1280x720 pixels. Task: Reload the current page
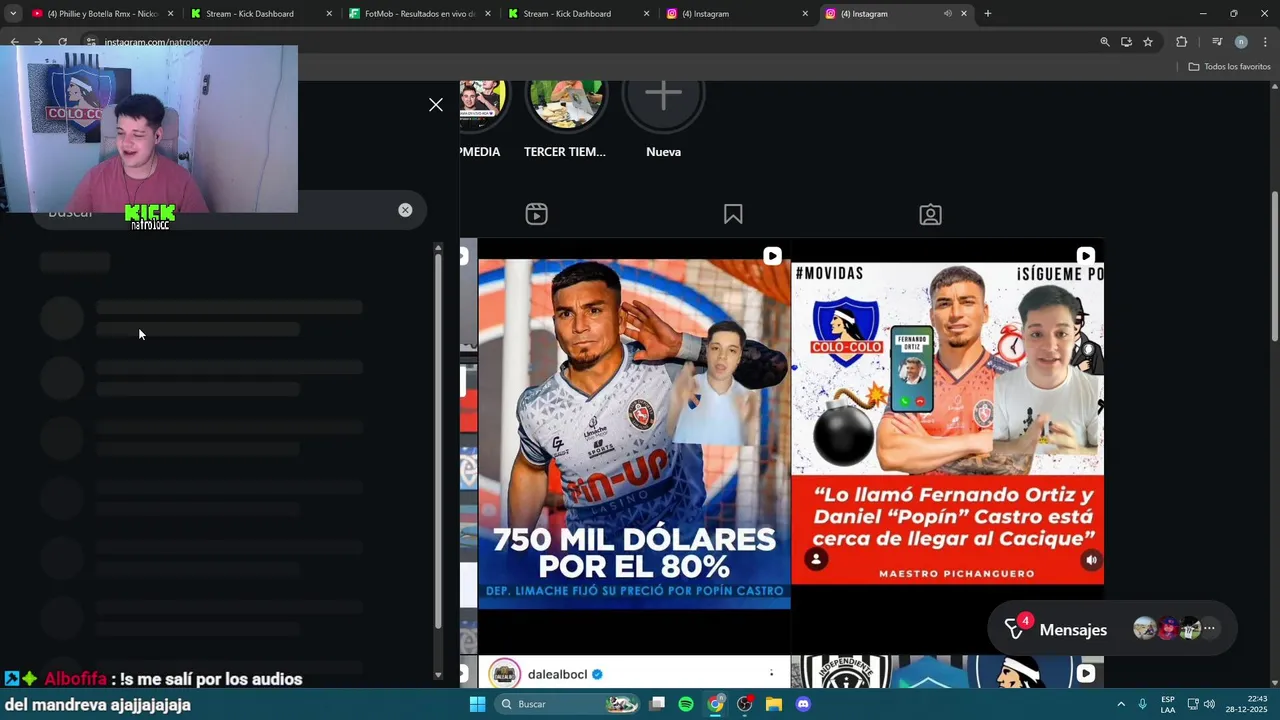[62, 42]
